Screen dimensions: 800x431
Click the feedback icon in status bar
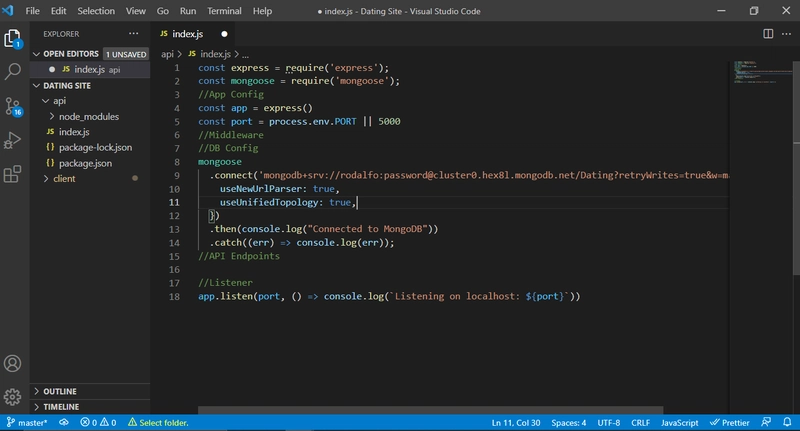coord(766,422)
